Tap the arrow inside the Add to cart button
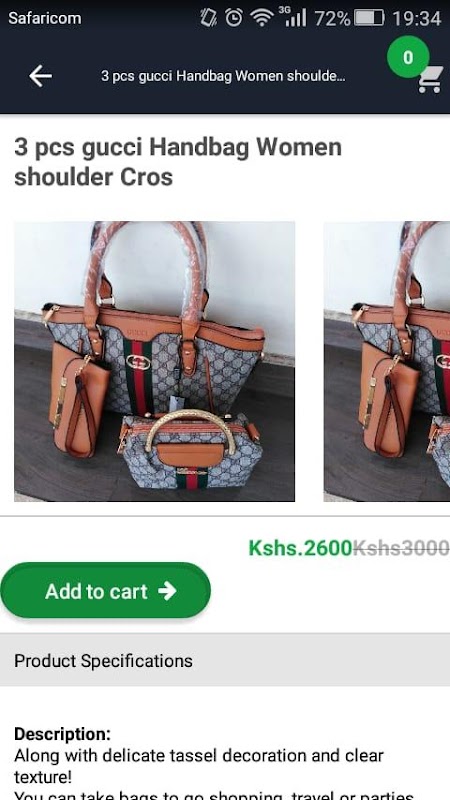Viewport: 450px width, 800px height. point(167,591)
